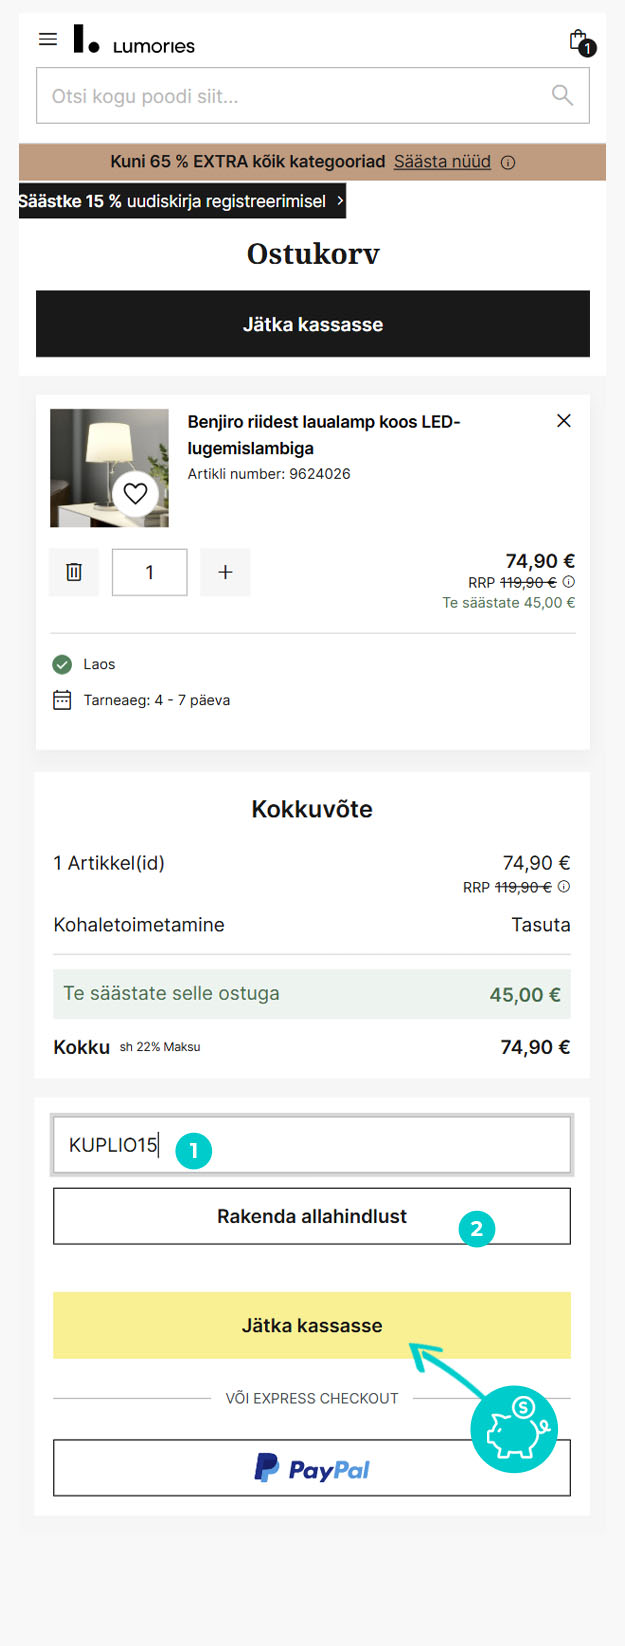Click RRP info icon under item price
Image resolution: width=625 pixels, height=1646 pixels.
[x=569, y=582]
